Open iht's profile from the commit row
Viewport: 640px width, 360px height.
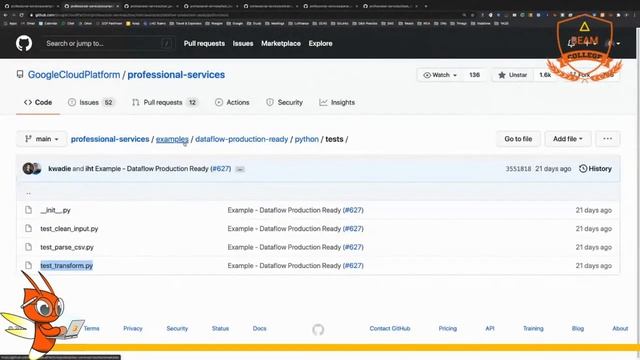pyautogui.click(x=89, y=169)
